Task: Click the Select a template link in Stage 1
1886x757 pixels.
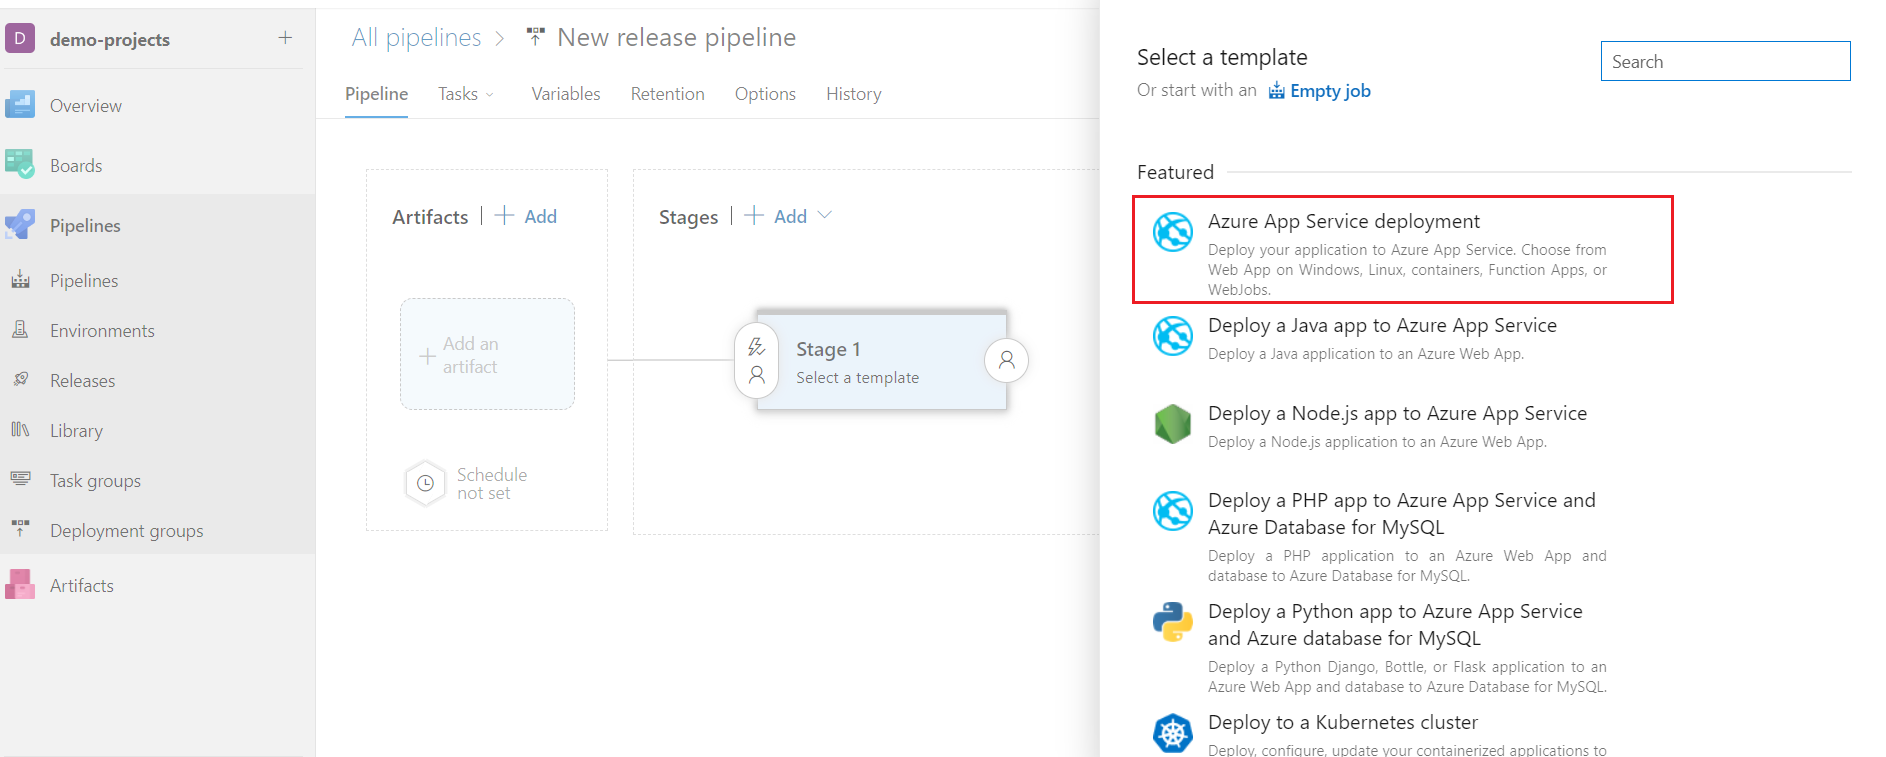Action: pos(857,378)
